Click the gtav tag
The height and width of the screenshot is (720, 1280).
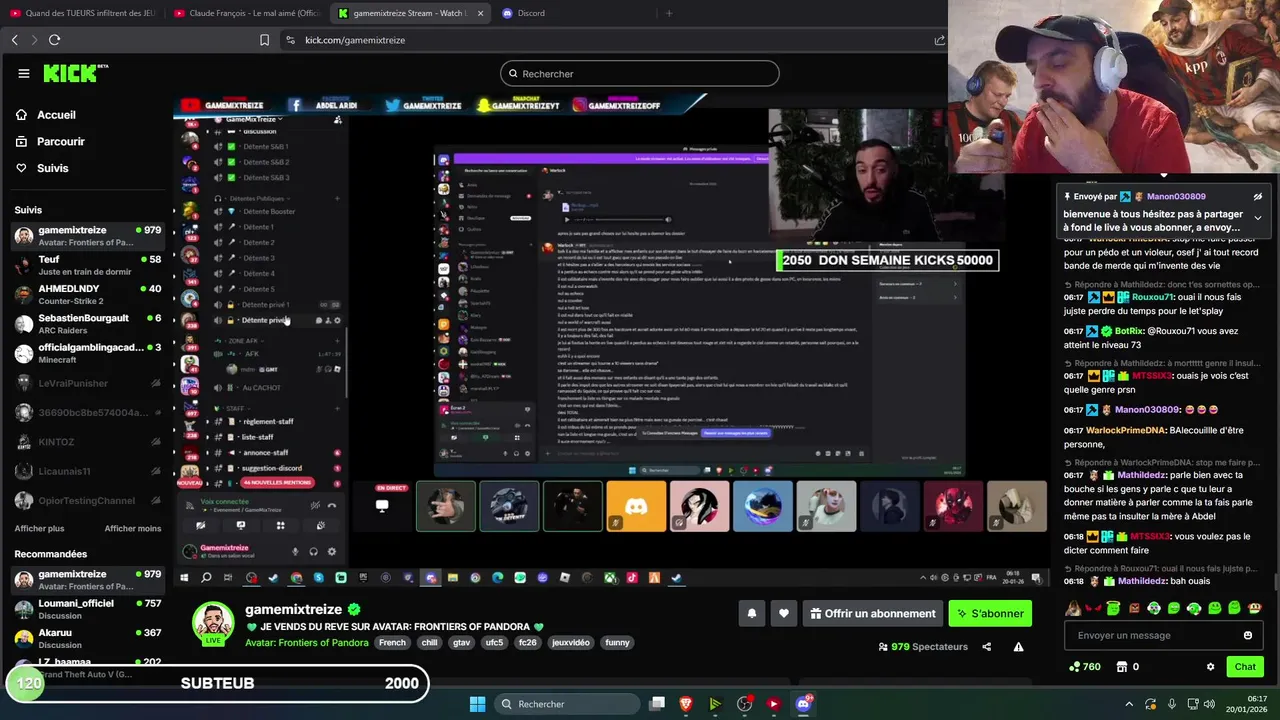460,643
